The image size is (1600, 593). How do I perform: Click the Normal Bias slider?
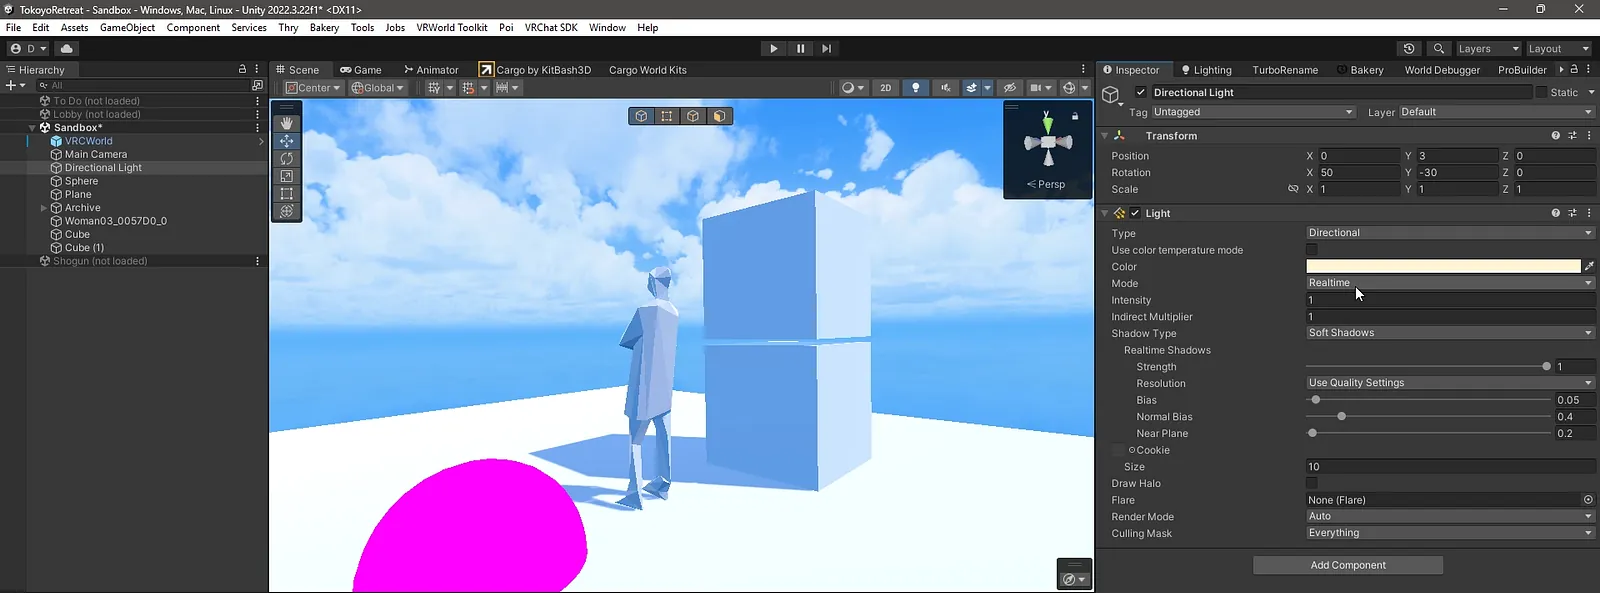coord(1429,417)
